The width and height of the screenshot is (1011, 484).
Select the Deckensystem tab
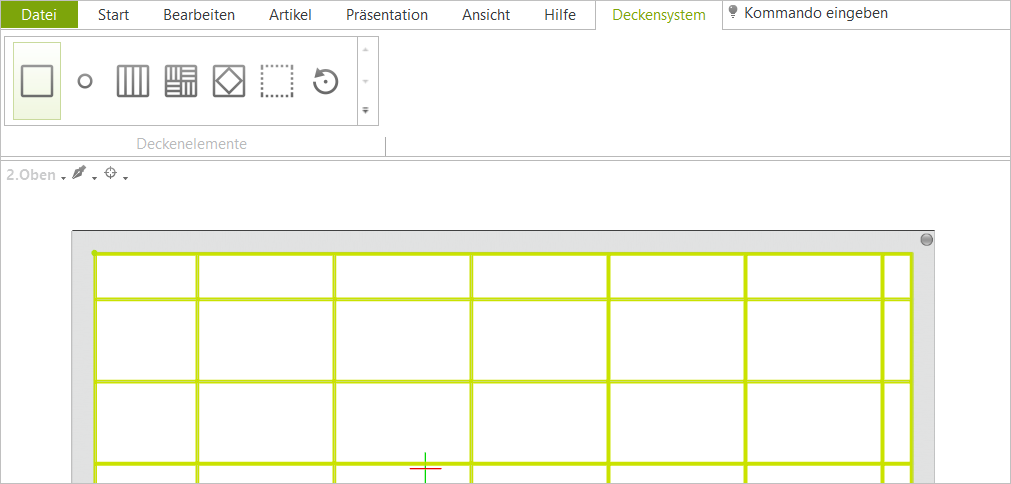659,15
